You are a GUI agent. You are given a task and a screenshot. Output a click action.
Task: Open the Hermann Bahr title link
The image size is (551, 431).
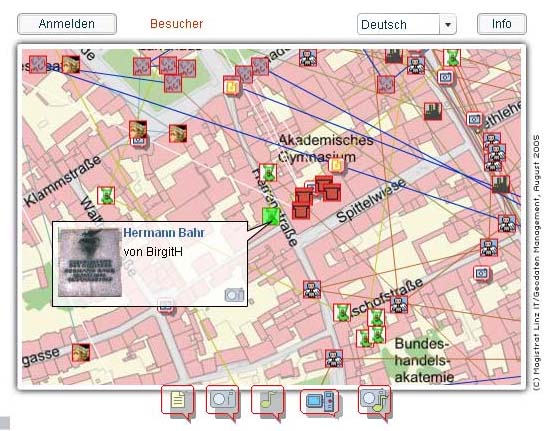[164, 233]
